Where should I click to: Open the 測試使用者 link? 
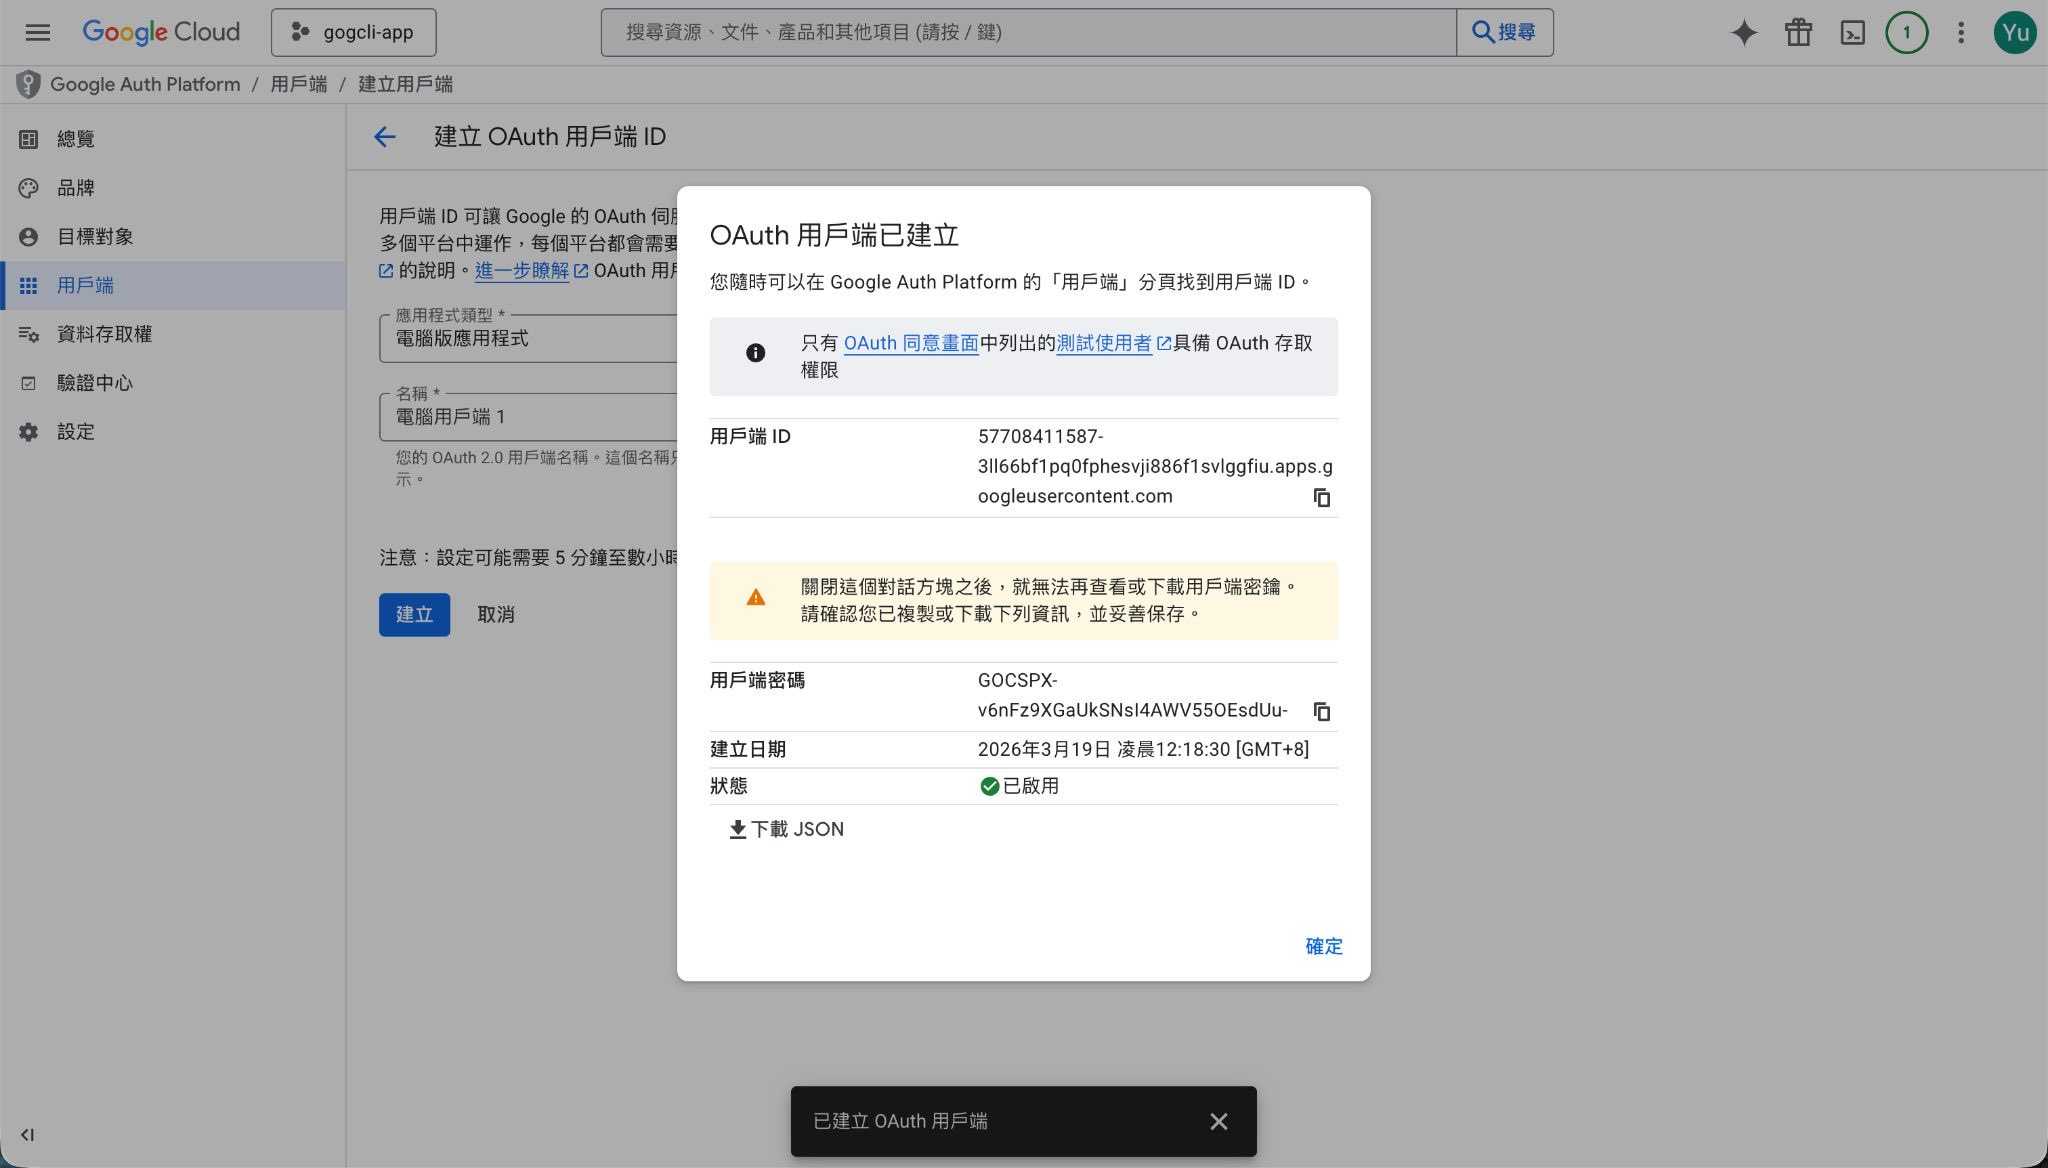1104,343
